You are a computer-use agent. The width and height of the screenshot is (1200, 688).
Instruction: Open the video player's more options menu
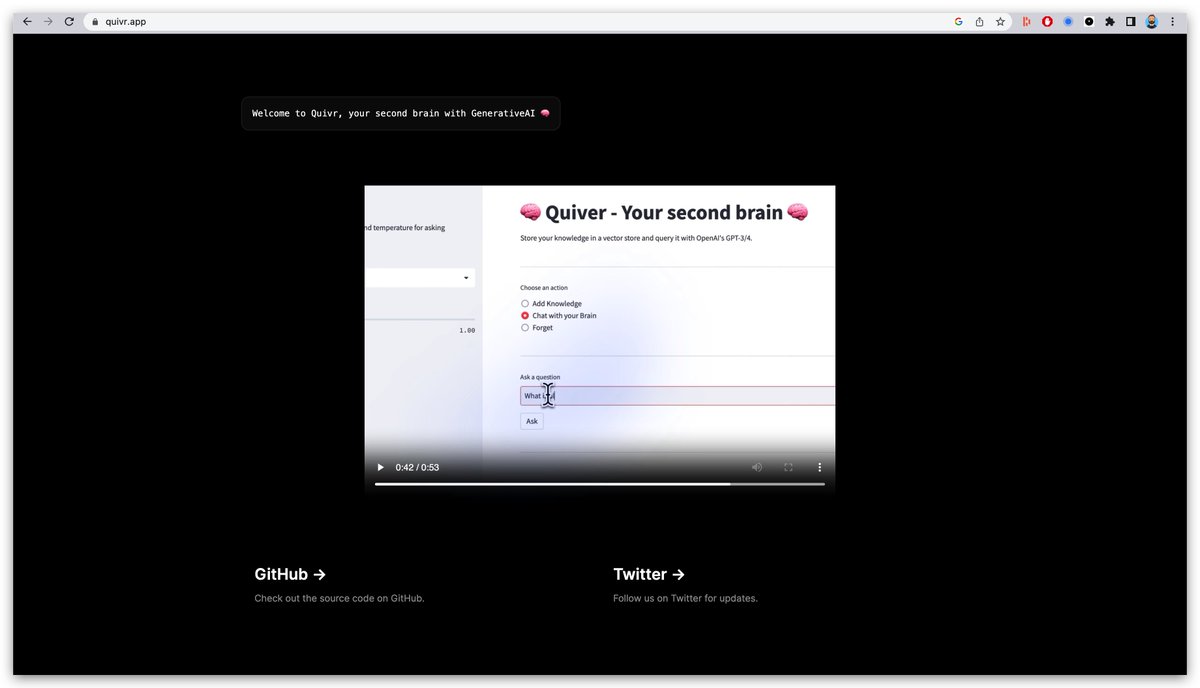[820, 467]
